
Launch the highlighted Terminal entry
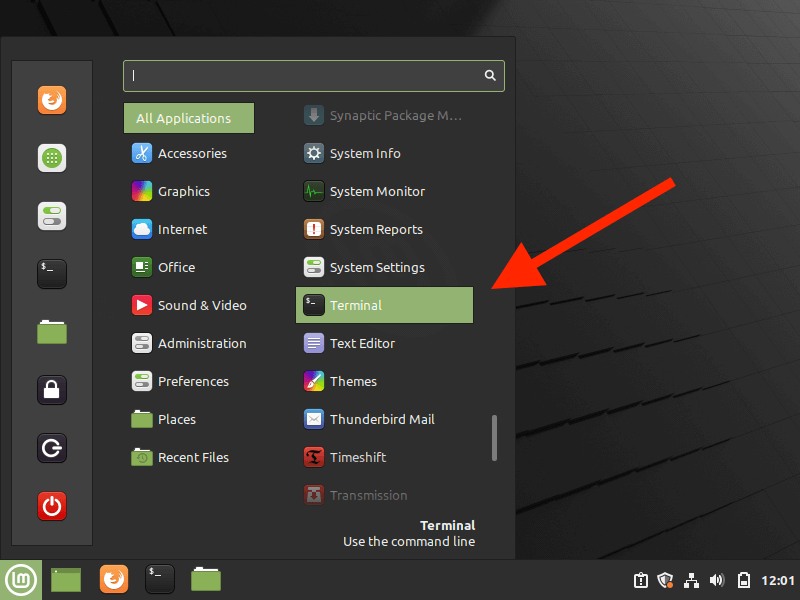tap(384, 305)
